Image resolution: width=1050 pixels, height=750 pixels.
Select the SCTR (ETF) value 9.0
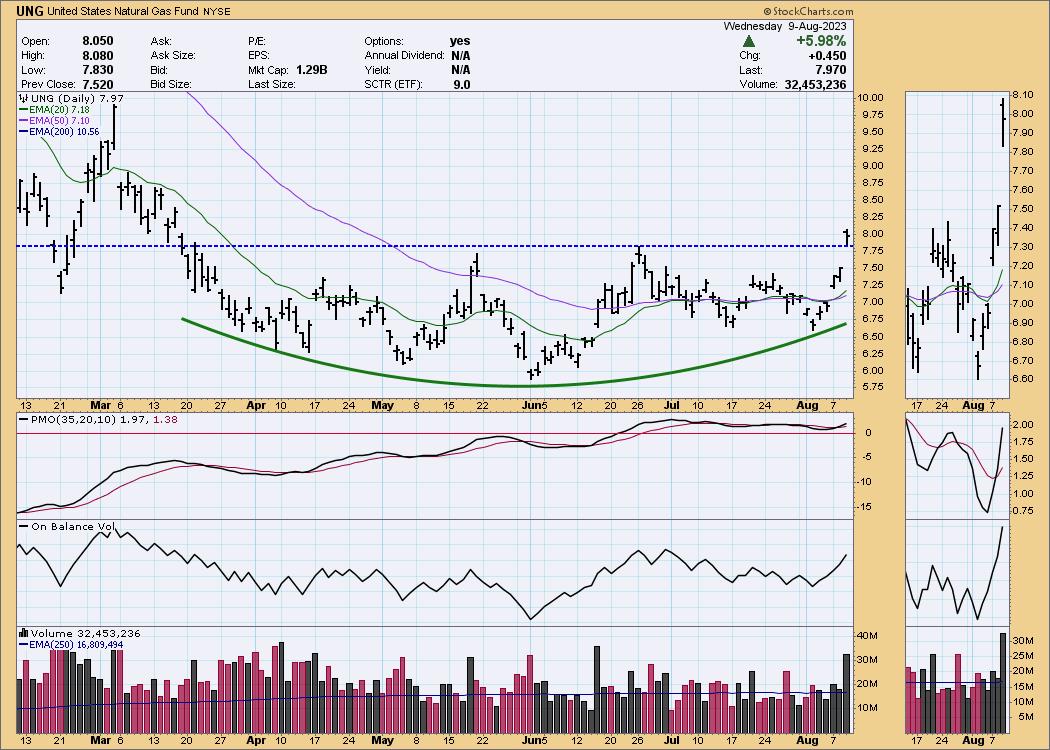[x=461, y=84]
